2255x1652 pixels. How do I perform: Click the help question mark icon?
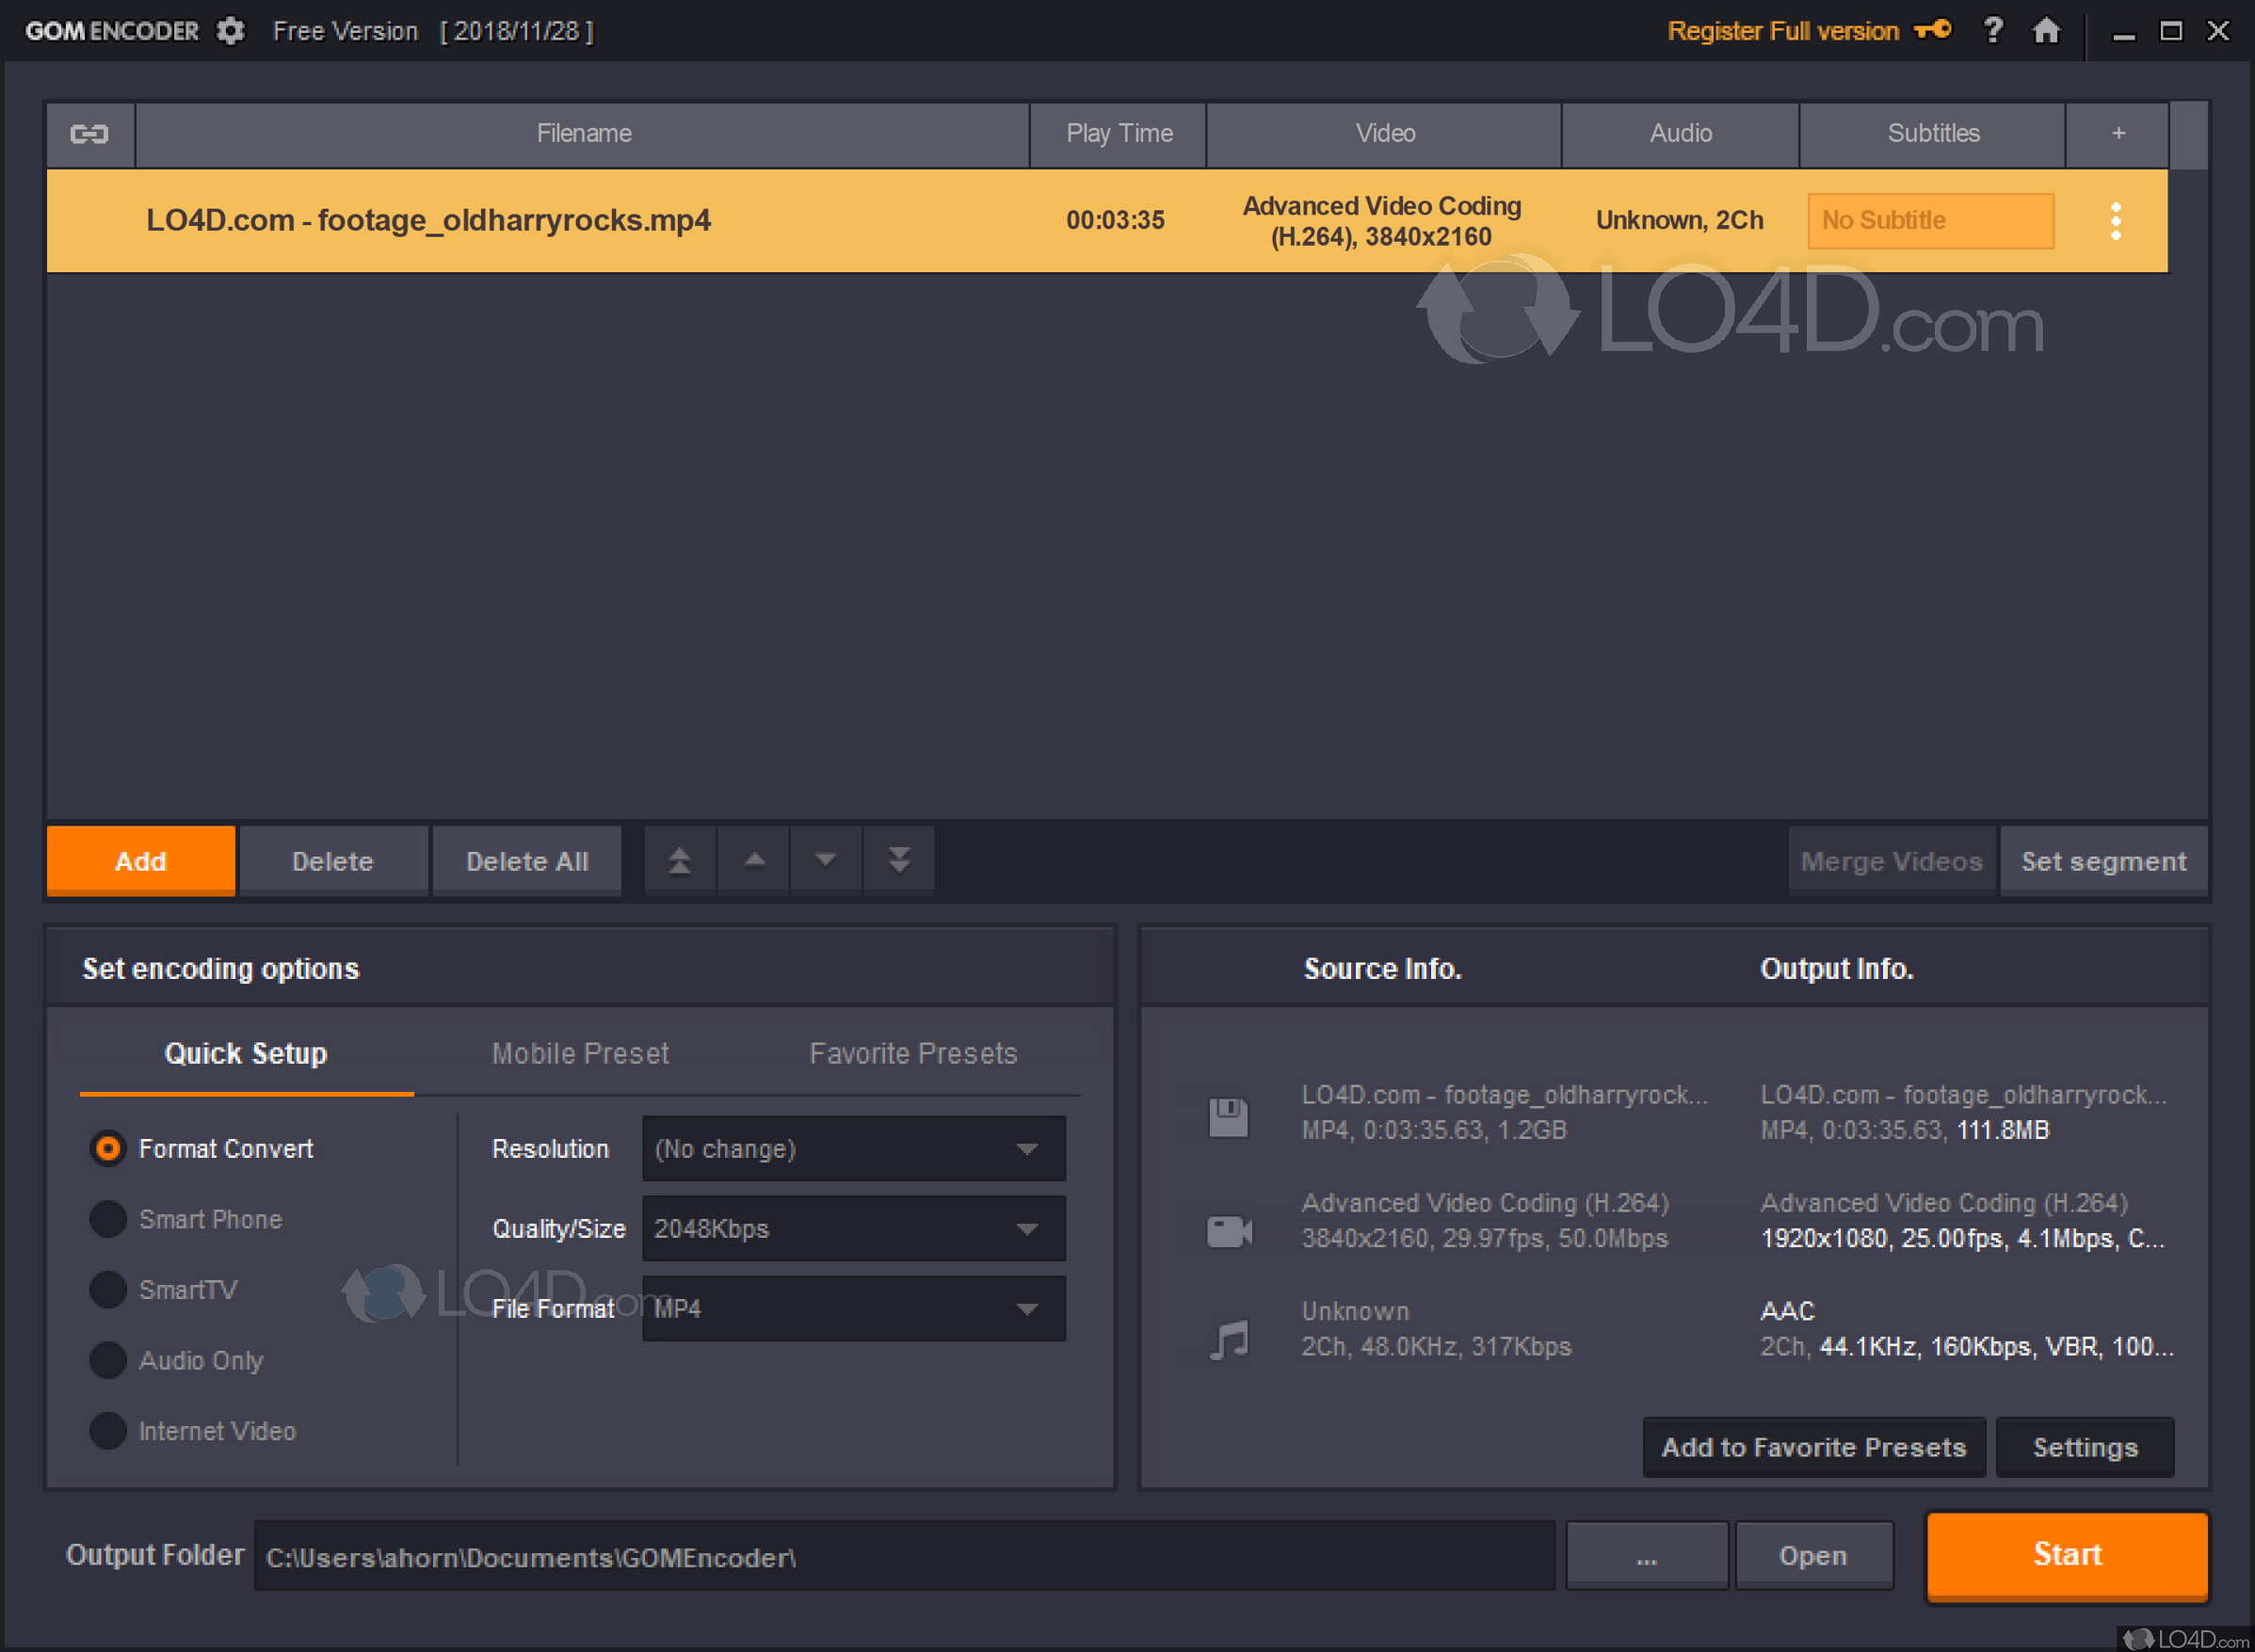pyautogui.click(x=1993, y=31)
